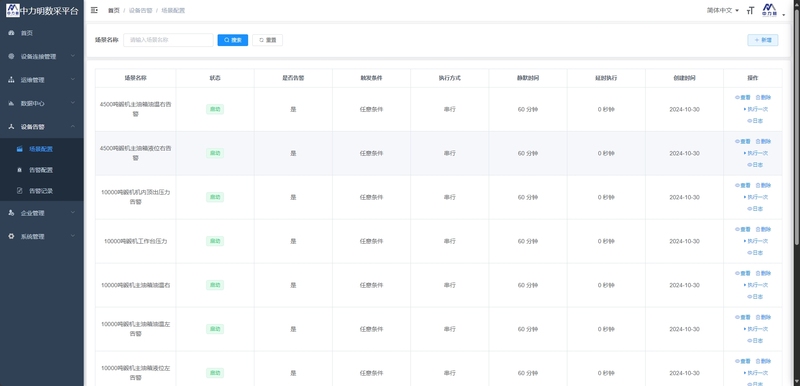Open the user avatar dropdown menu
The width and height of the screenshot is (800, 386).
point(772,11)
